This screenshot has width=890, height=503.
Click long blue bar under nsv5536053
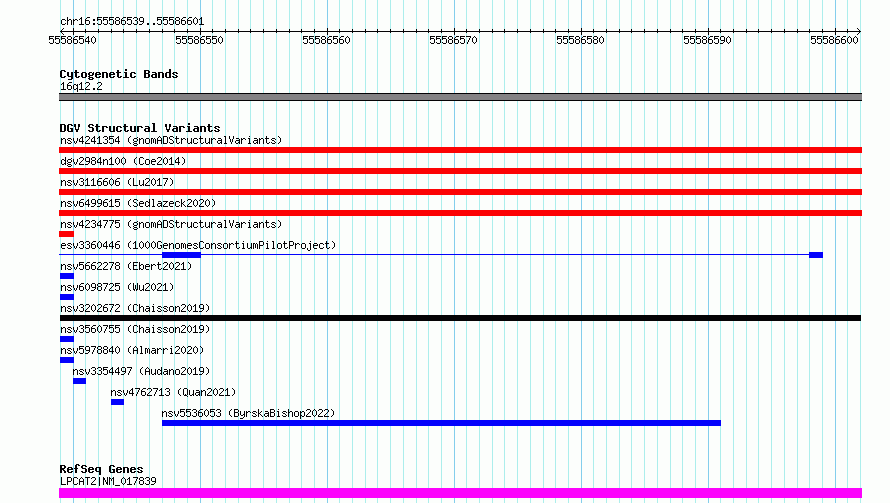(442, 423)
